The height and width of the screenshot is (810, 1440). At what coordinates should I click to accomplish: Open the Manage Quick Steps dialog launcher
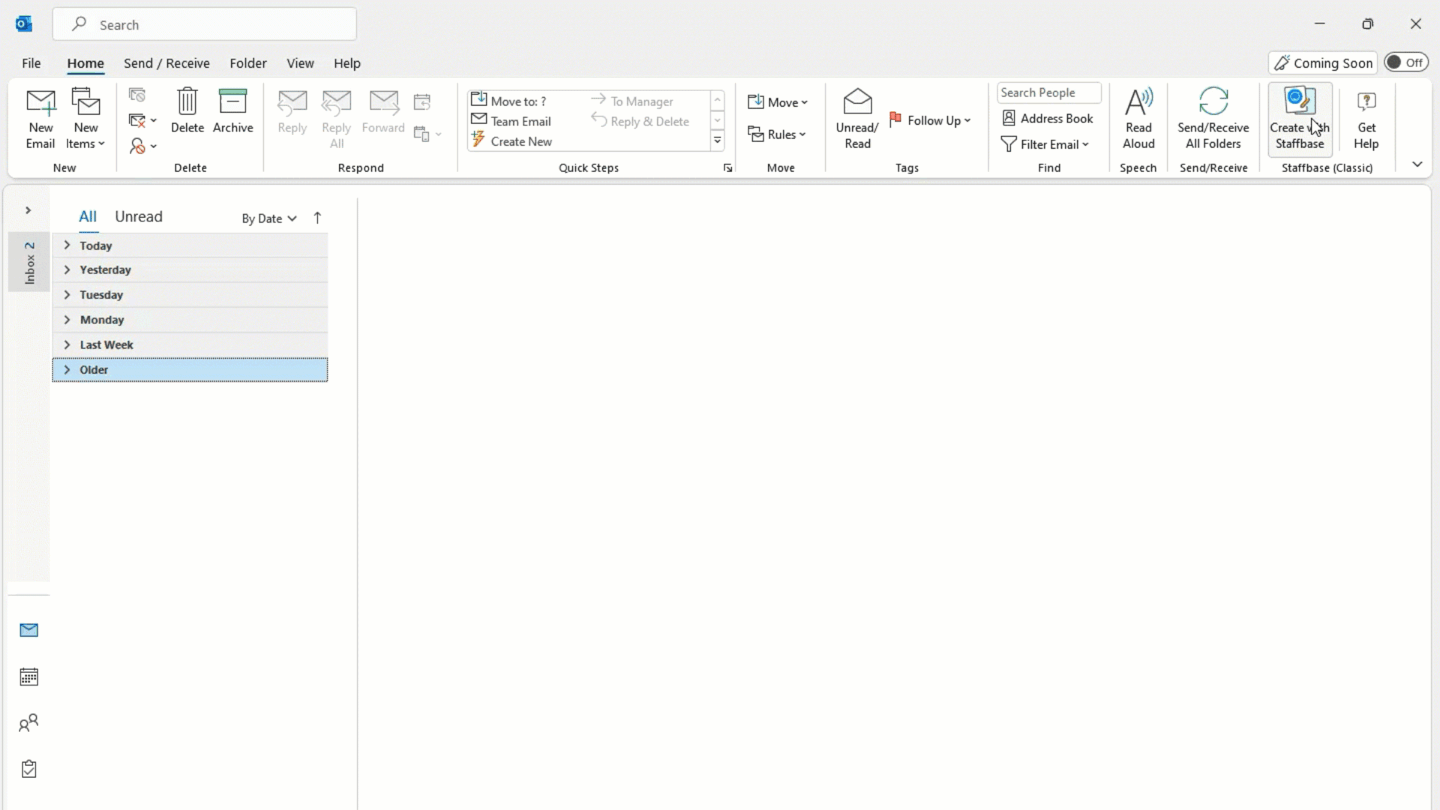pyautogui.click(x=728, y=168)
